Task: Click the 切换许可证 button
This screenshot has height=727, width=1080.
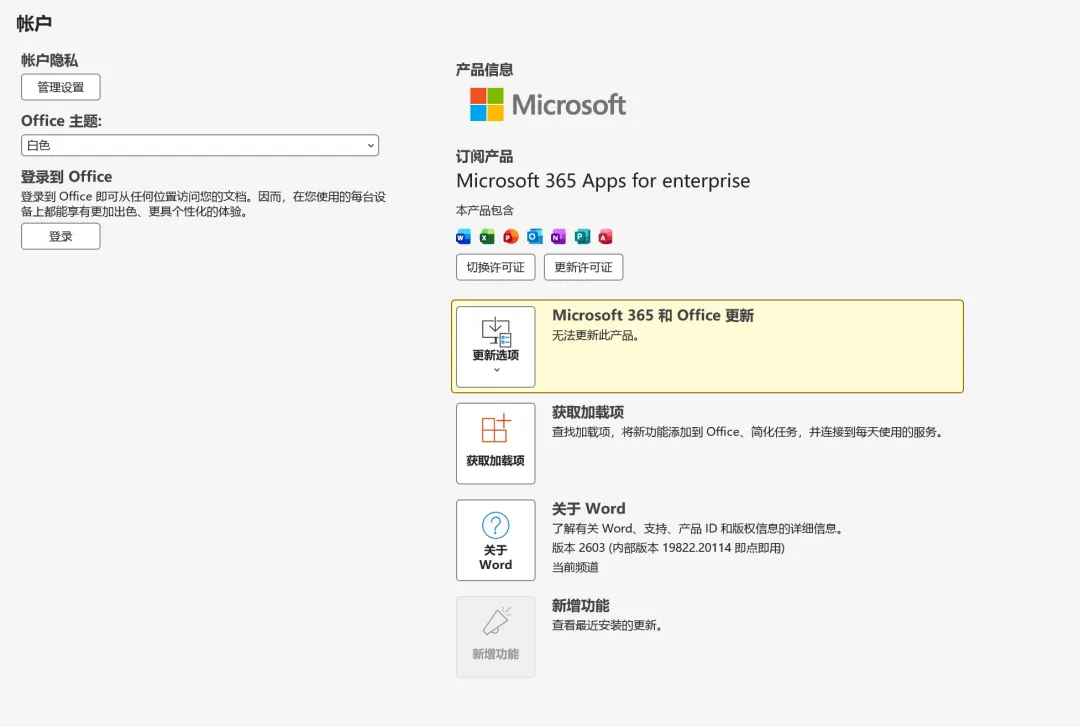Action: (496, 267)
